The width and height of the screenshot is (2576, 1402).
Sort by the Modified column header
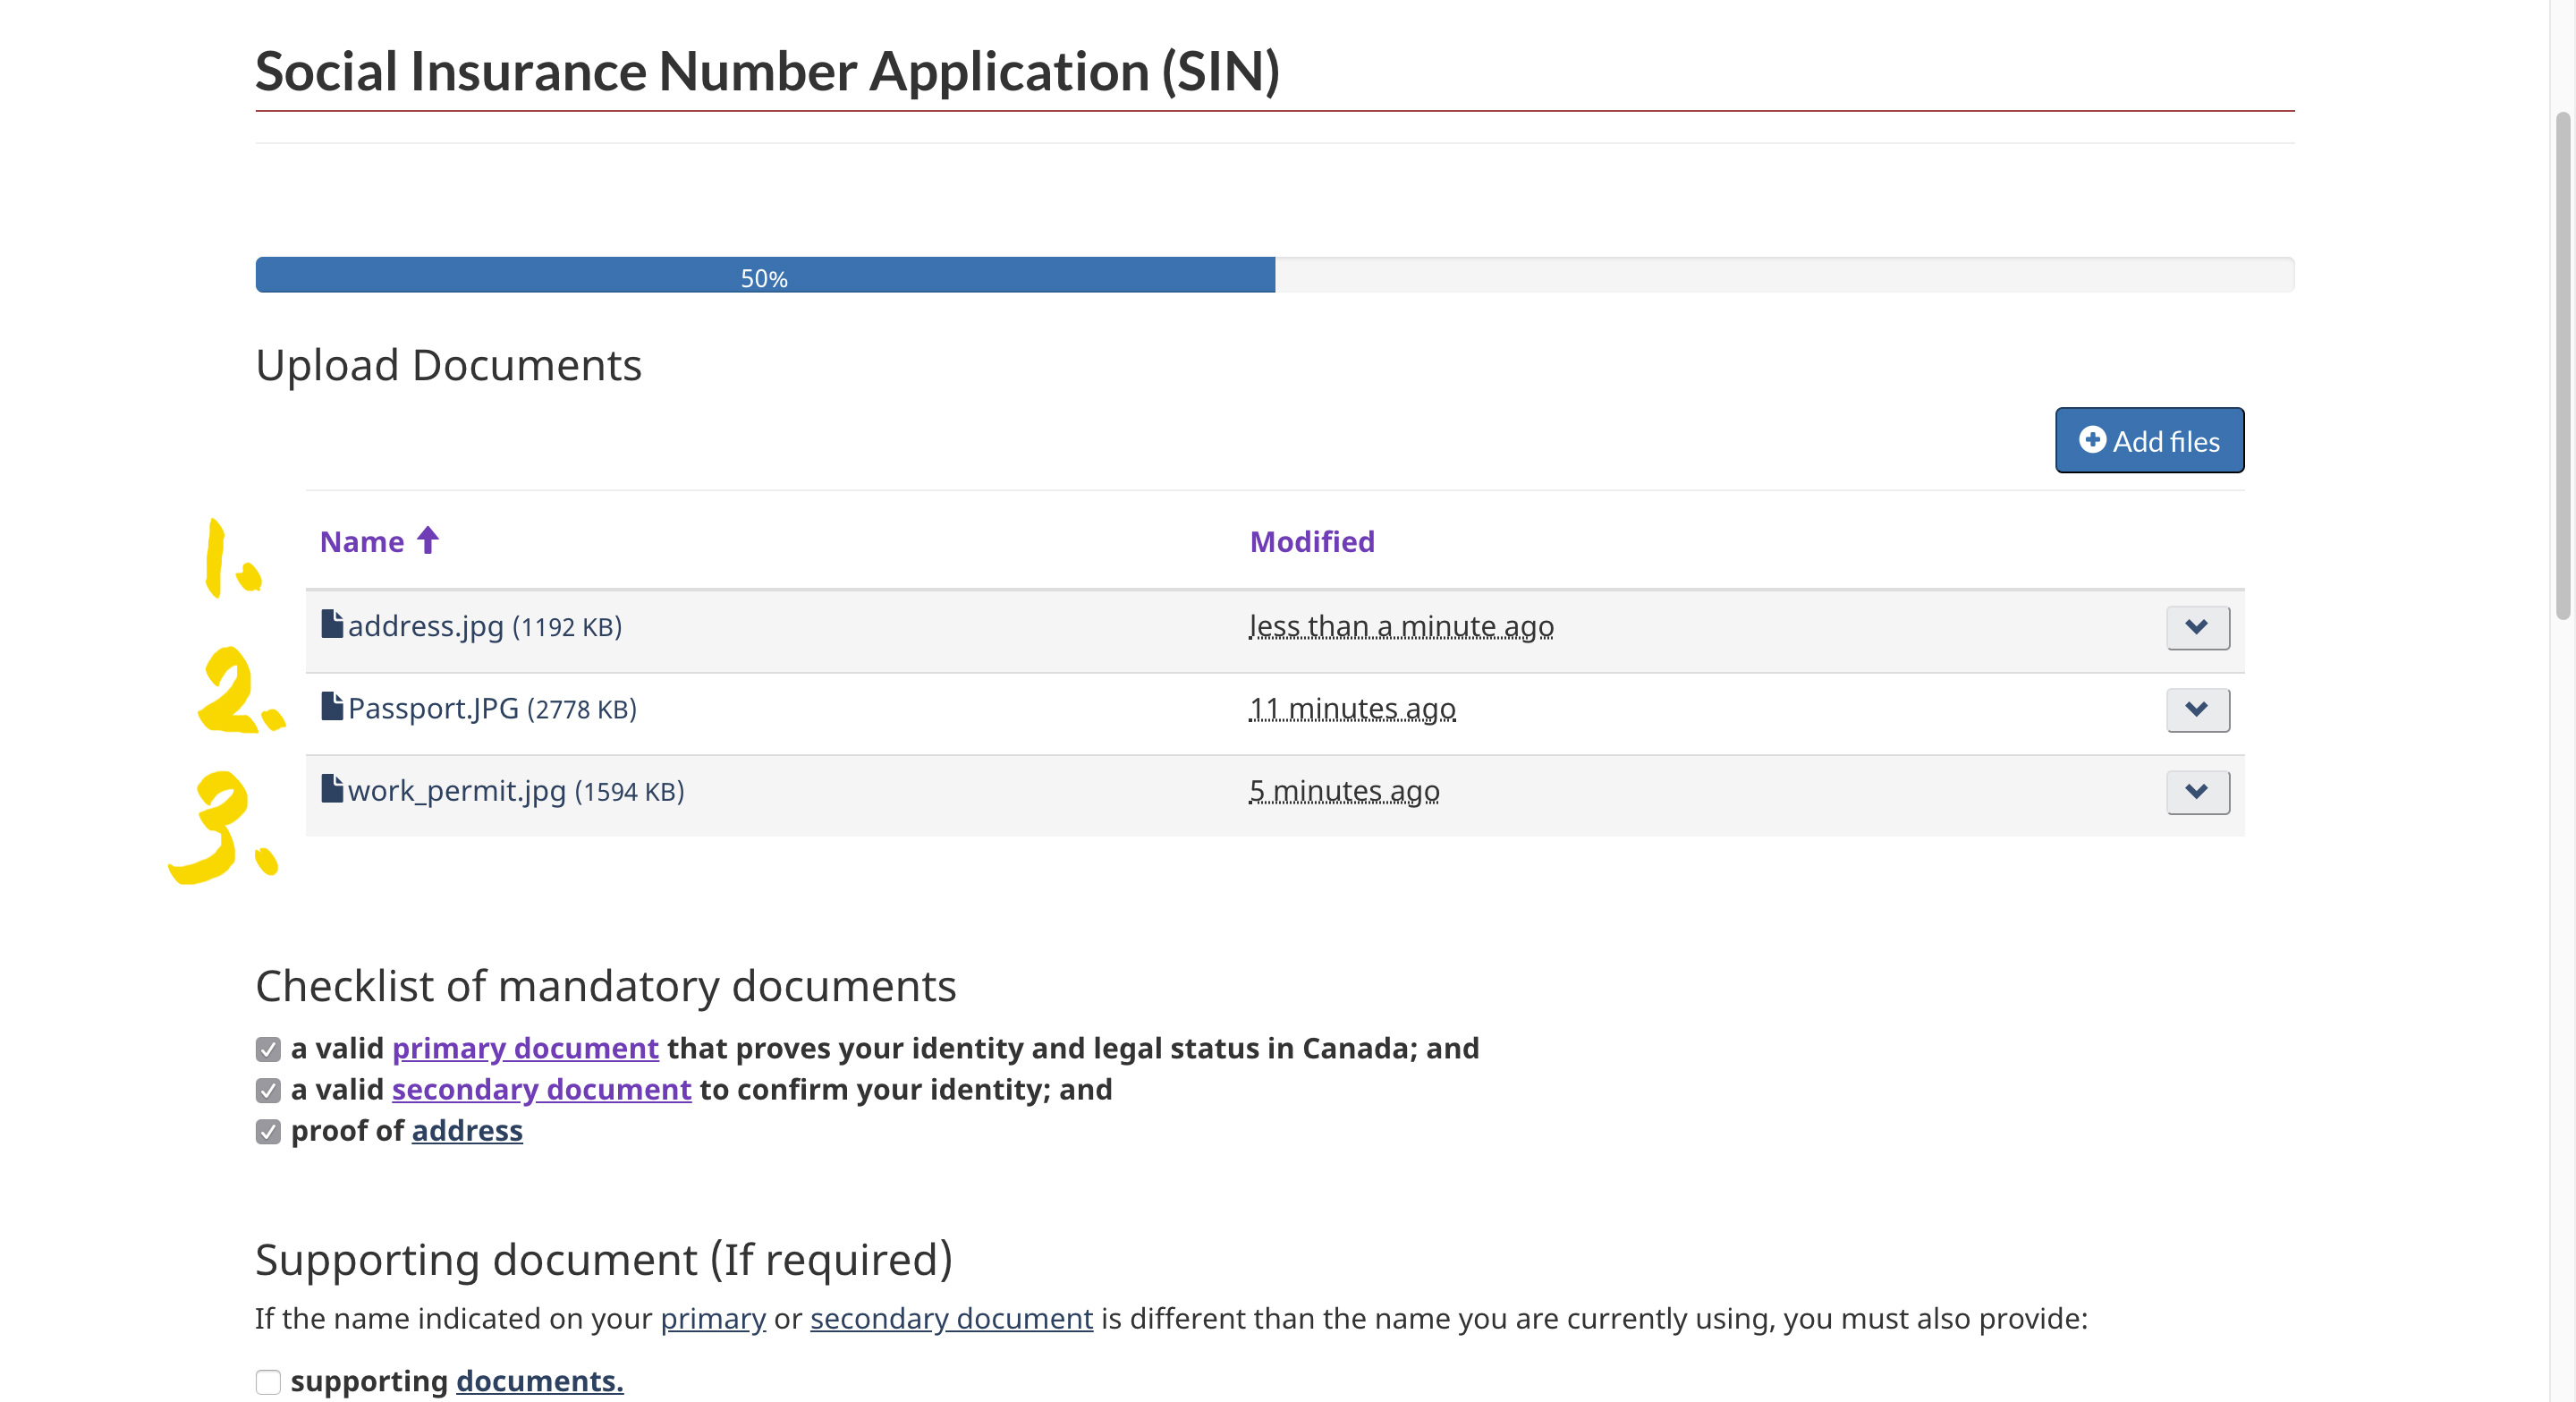1312,541
